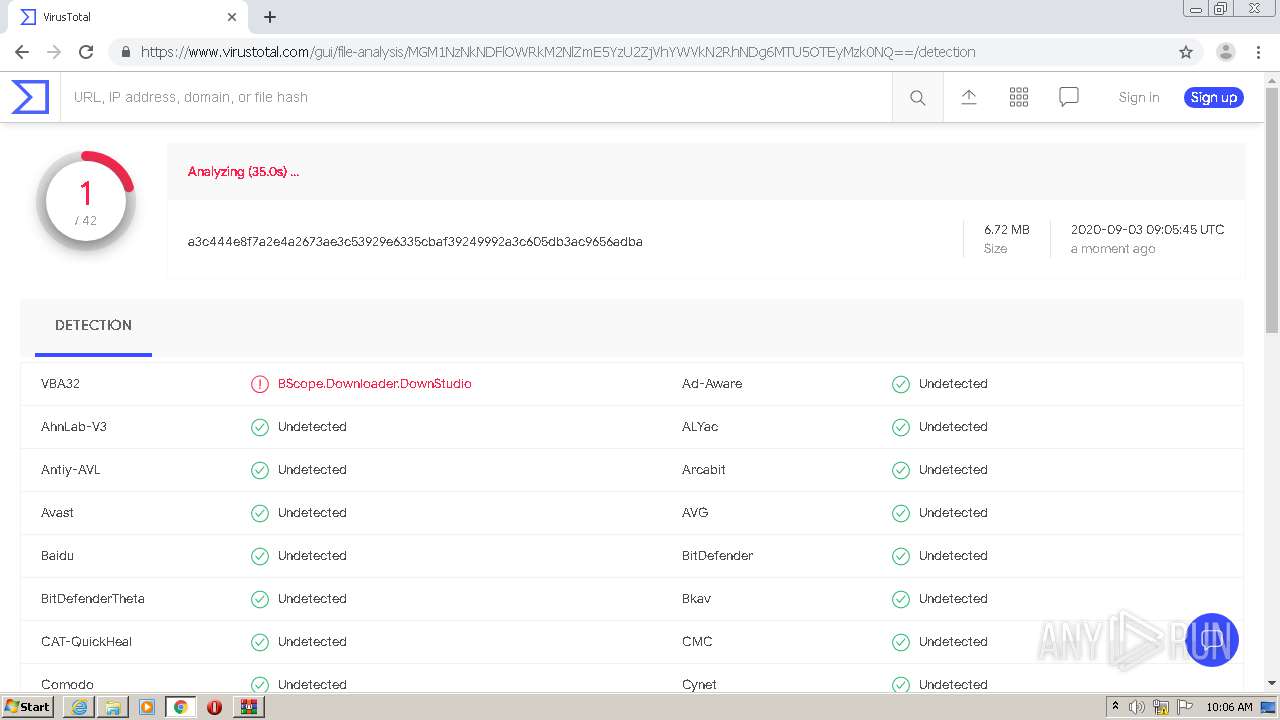Focus the URL, IP address, domain search field

click(x=476, y=97)
